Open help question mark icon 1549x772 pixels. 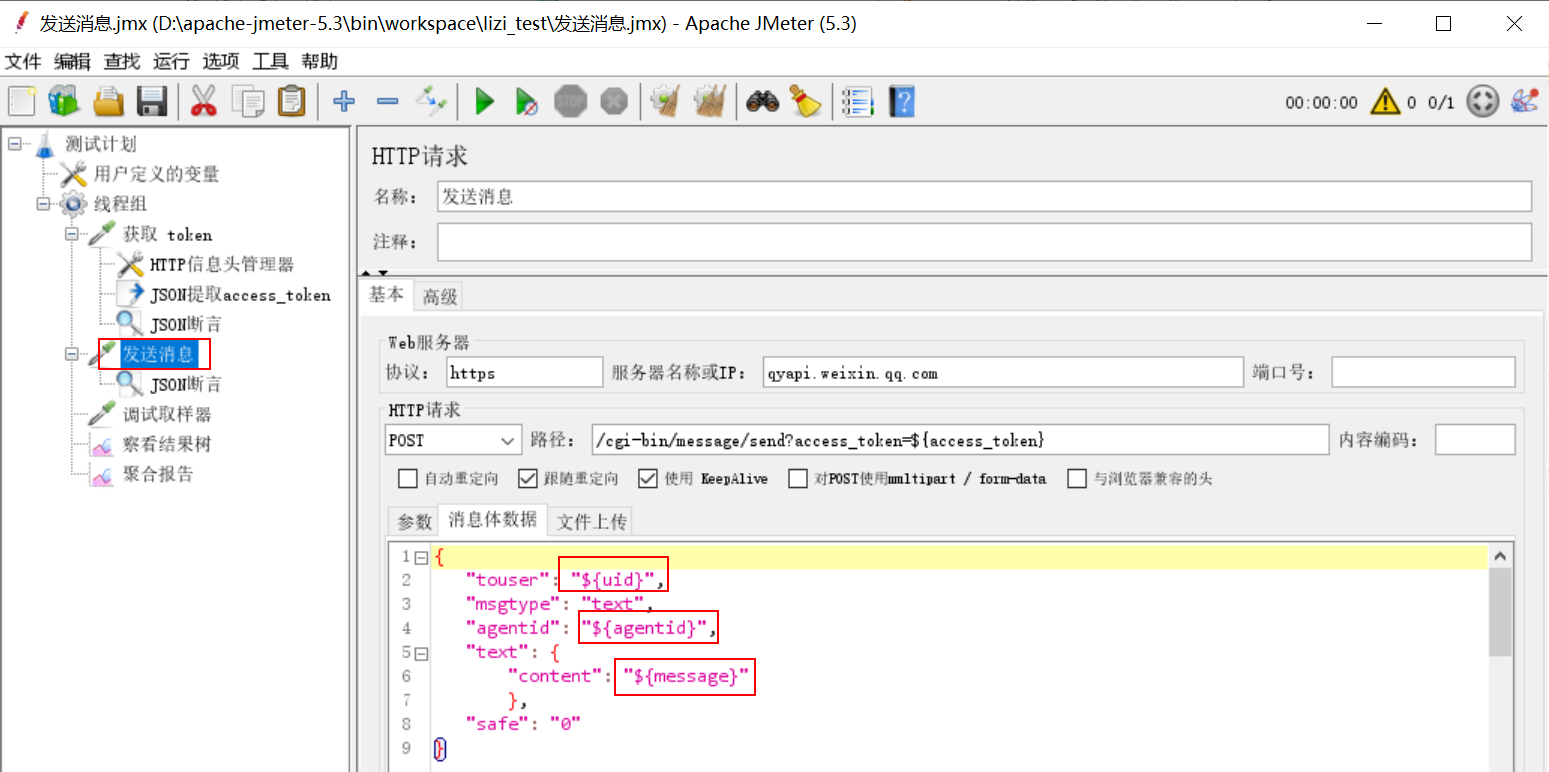(901, 101)
